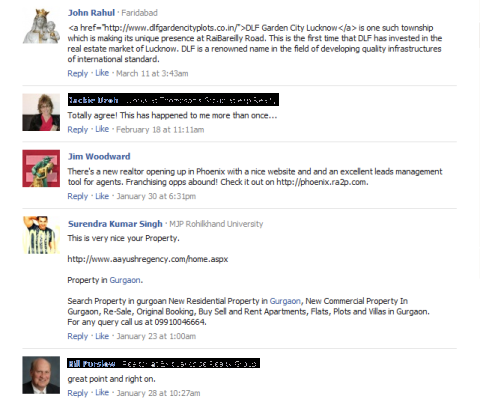Screen dimensions: 480x405
Task: Reply to 'great point and right on' comment
Action: coord(78,393)
